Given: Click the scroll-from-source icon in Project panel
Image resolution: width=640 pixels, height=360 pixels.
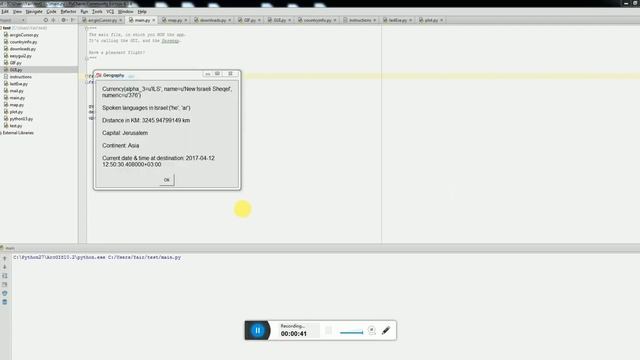Looking at the screenshot, I should tap(45, 20).
